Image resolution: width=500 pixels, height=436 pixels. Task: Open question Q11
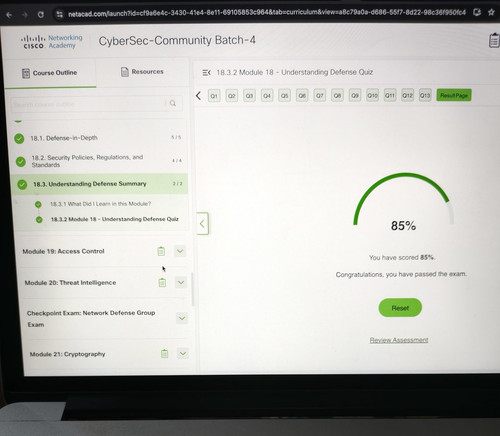(390, 96)
